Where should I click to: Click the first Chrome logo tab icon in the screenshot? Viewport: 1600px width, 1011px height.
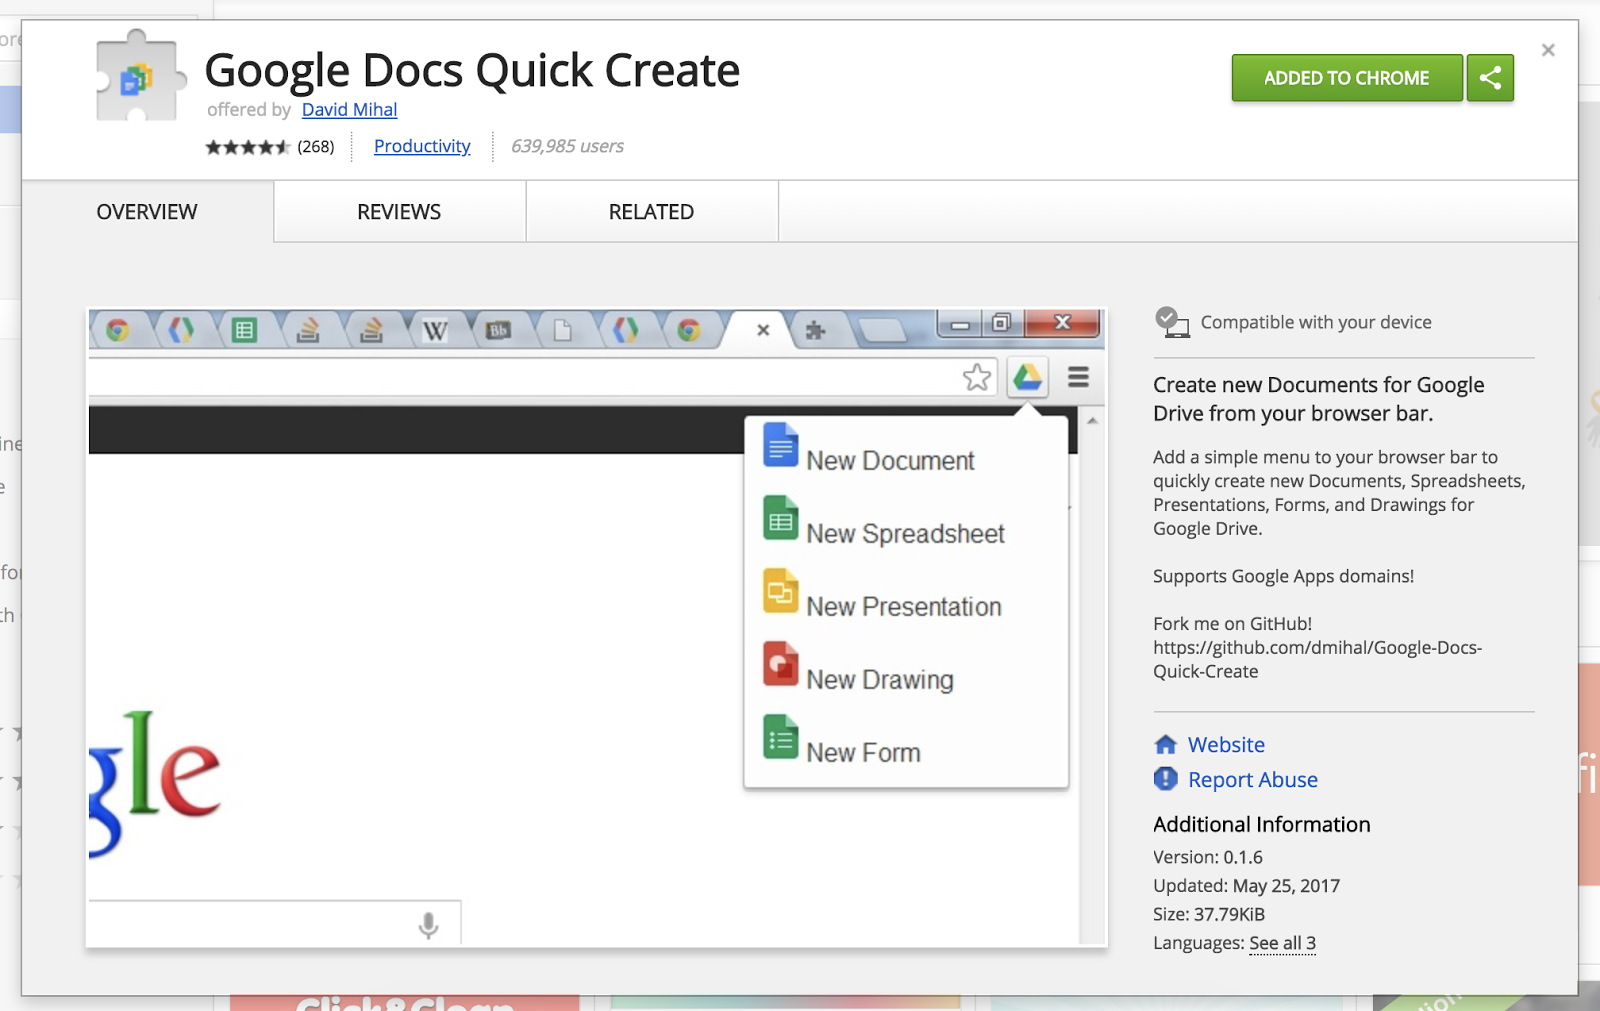tap(117, 330)
